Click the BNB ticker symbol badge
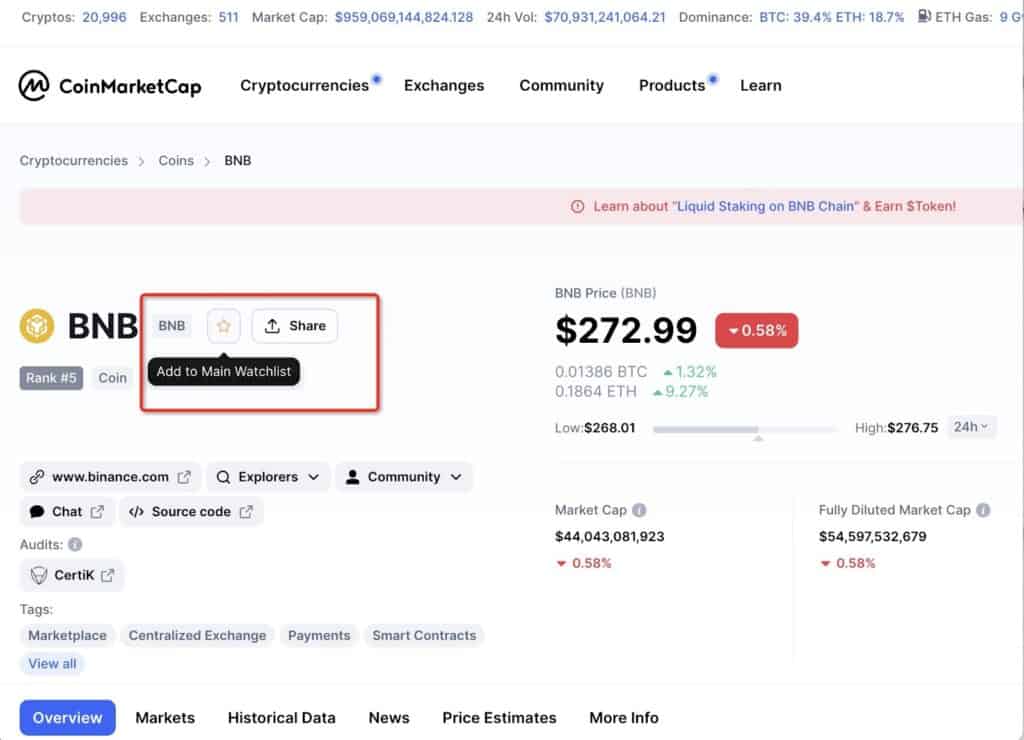Image resolution: width=1024 pixels, height=740 pixels. coord(172,326)
